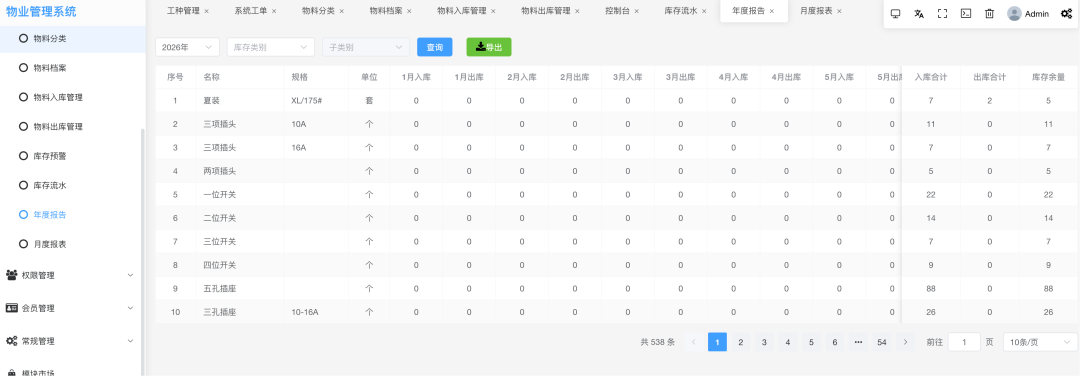Viewport: 1080px width, 376px height.
Task: Click the trash clear-cache icon
Action: coord(989,14)
